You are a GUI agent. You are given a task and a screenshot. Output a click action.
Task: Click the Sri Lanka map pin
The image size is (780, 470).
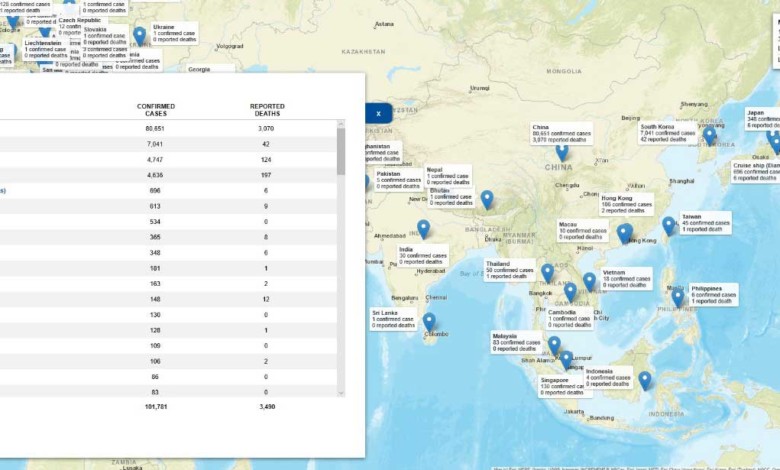click(428, 321)
